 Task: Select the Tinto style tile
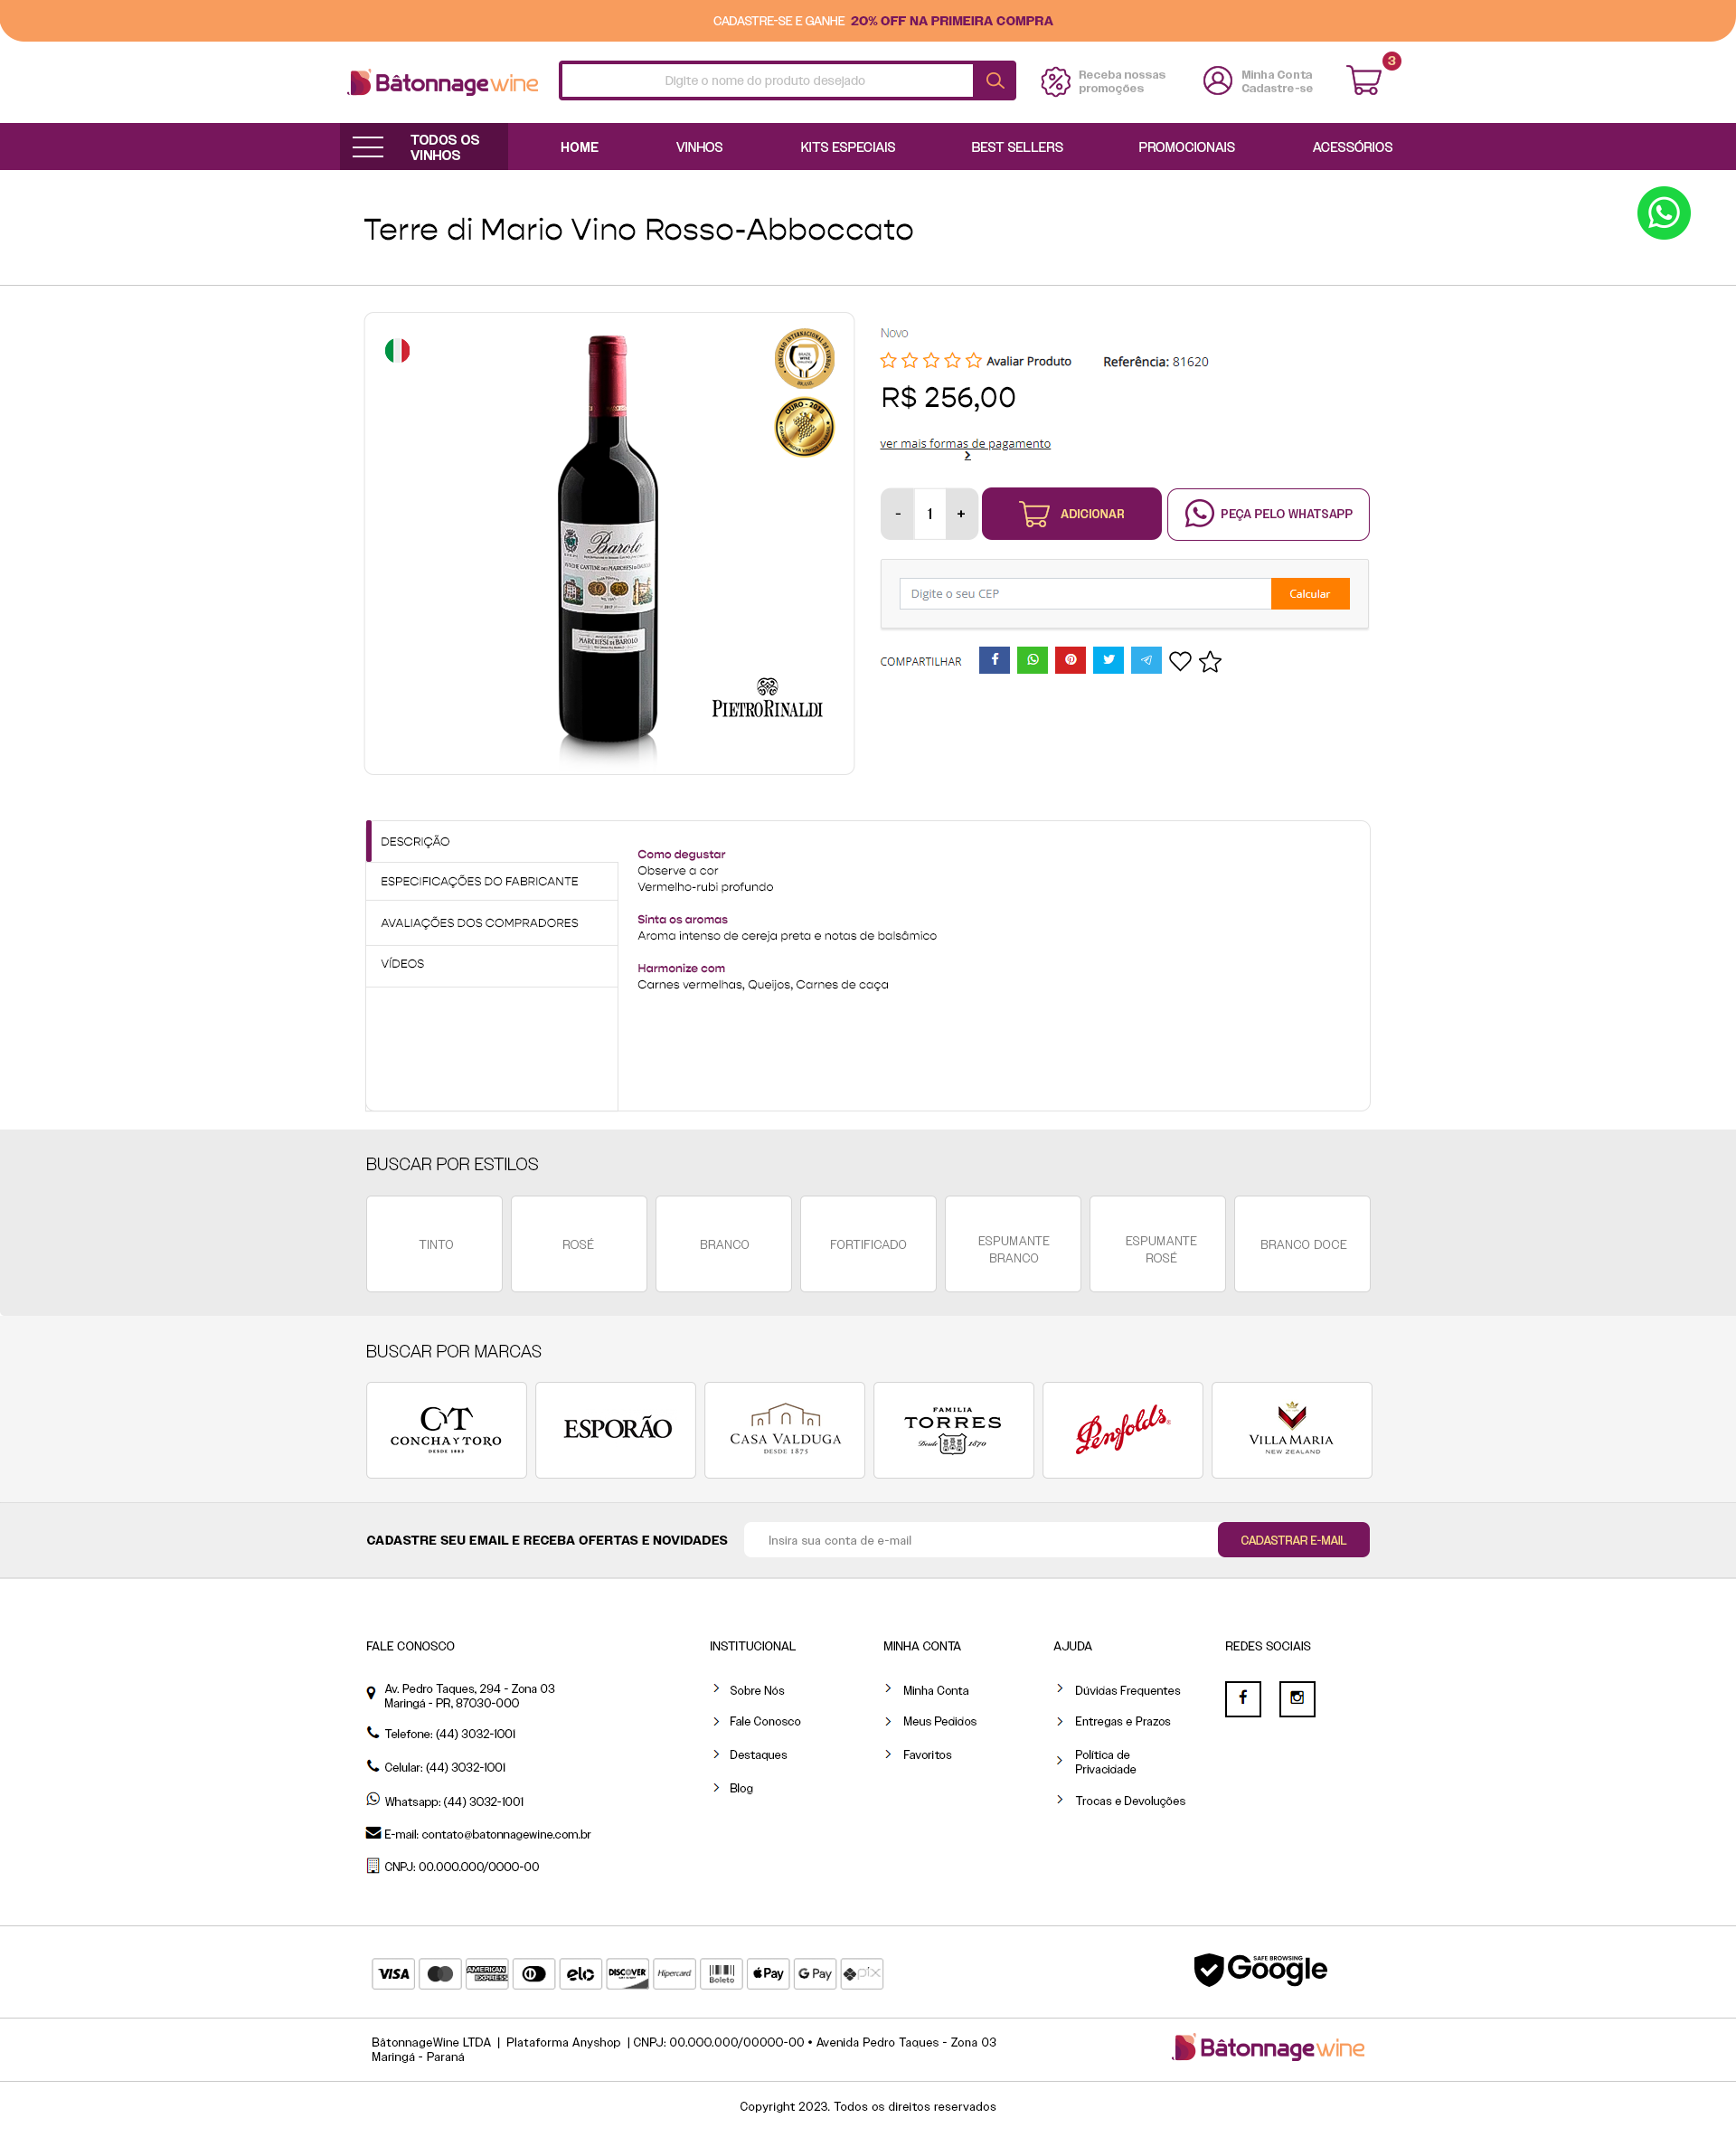[435, 1244]
